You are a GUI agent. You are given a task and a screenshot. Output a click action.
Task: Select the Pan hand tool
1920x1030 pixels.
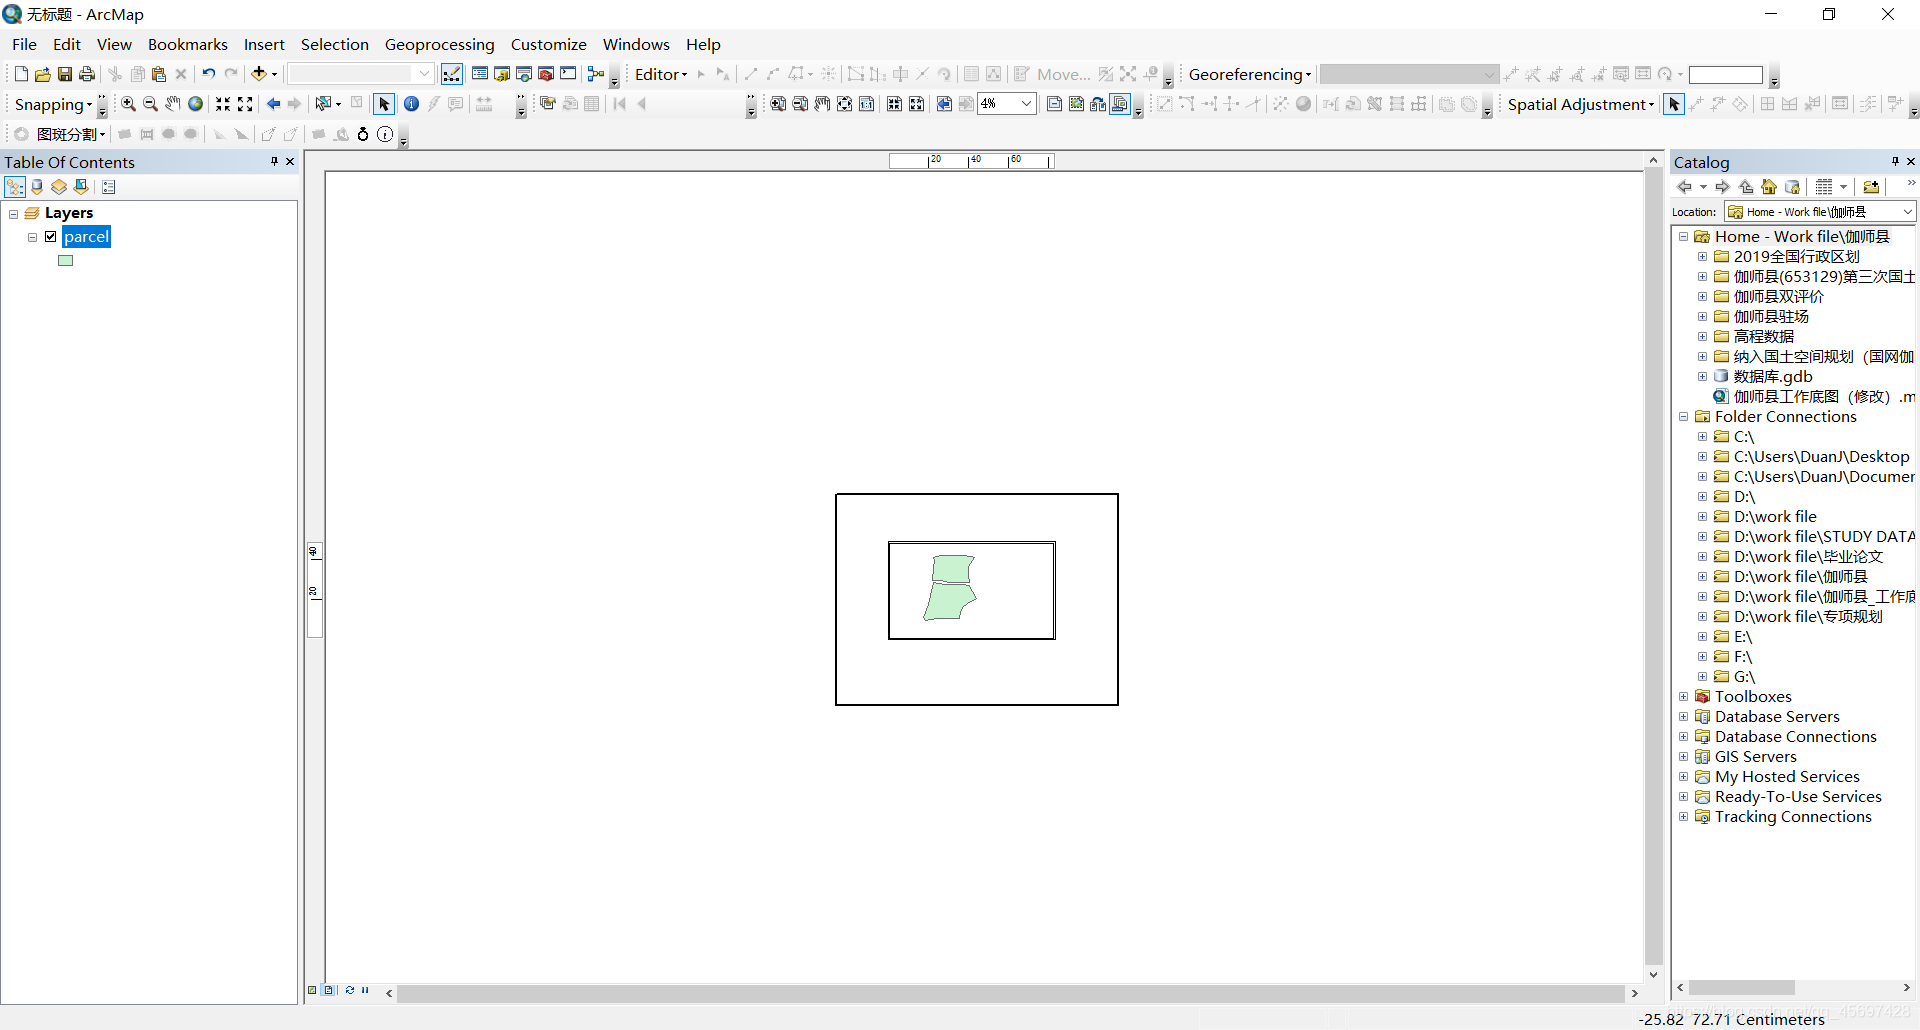(x=173, y=104)
